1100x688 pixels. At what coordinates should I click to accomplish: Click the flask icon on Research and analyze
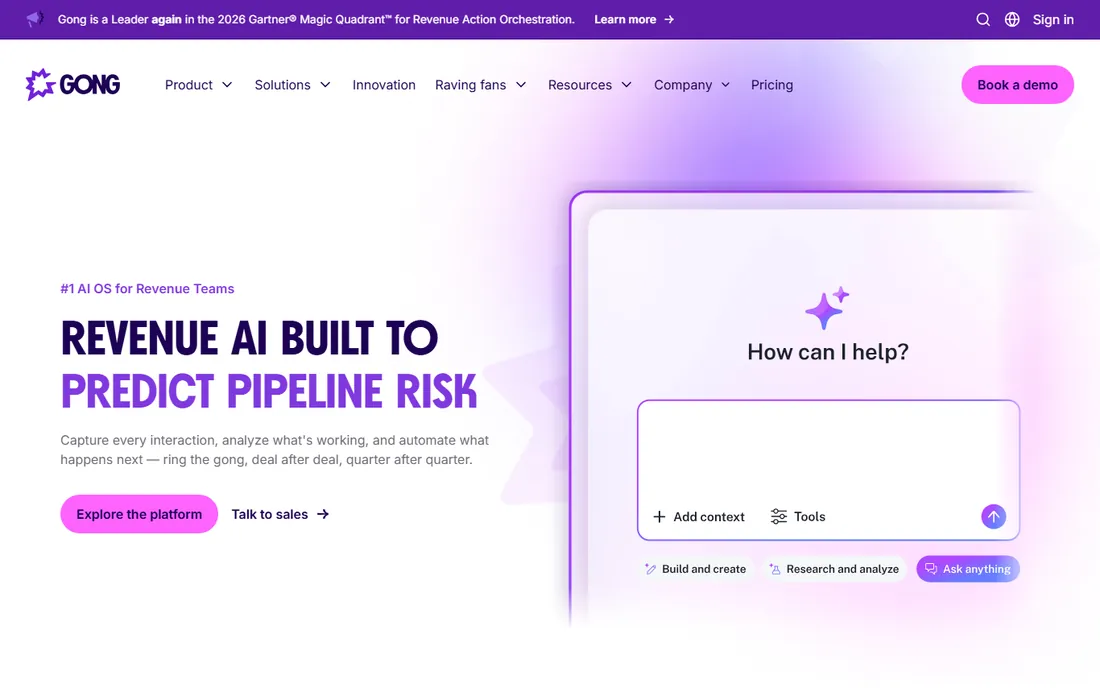(x=774, y=569)
